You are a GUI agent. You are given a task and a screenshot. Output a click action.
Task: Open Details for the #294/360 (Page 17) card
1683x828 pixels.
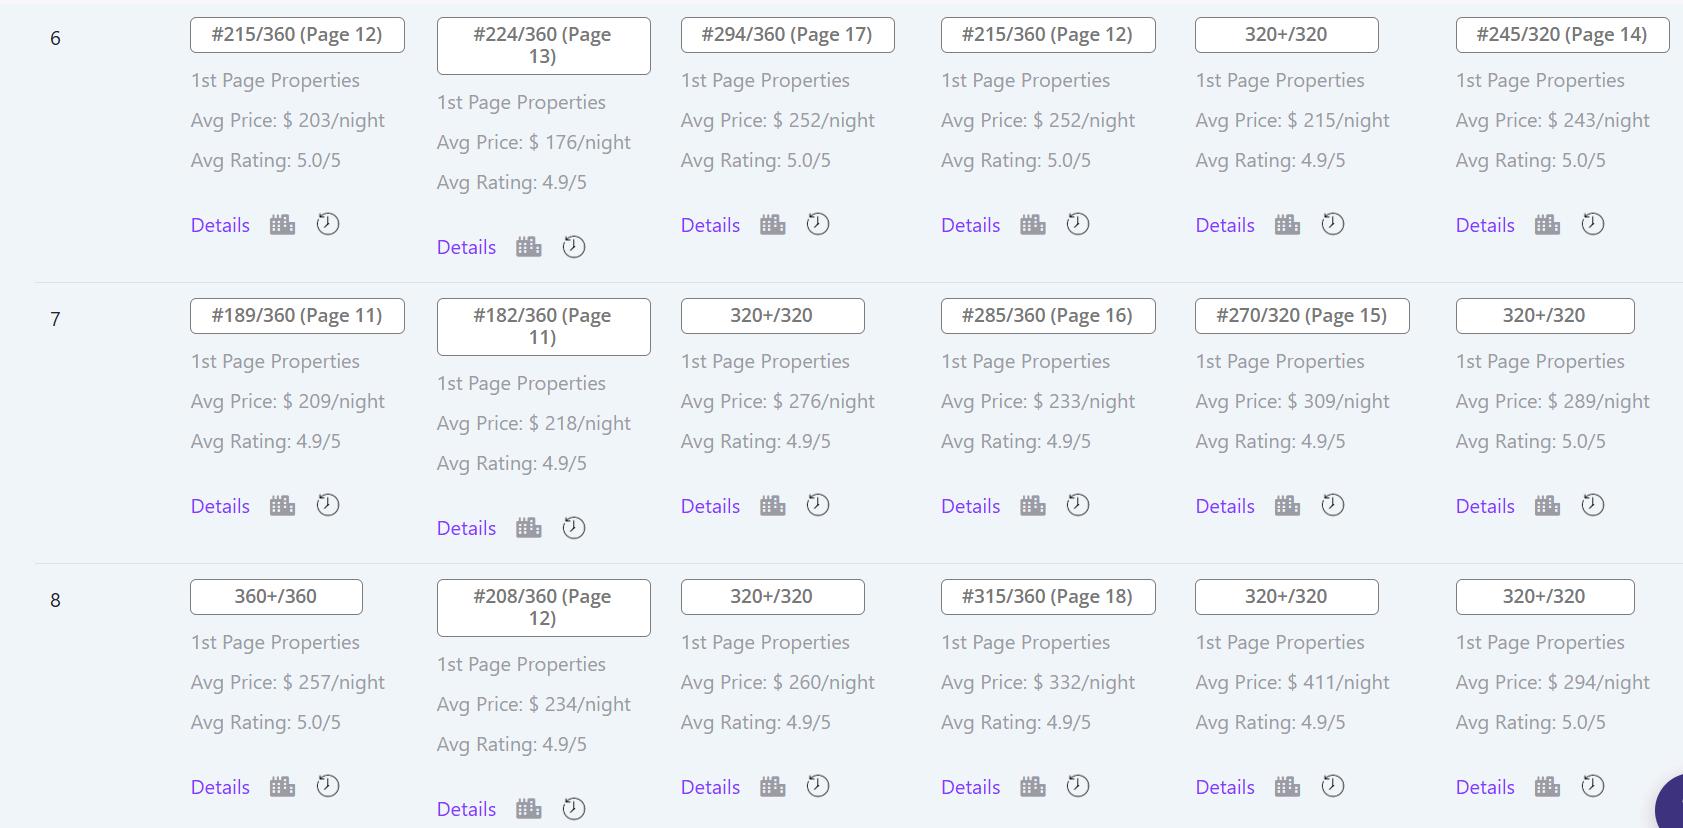point(710,225)
